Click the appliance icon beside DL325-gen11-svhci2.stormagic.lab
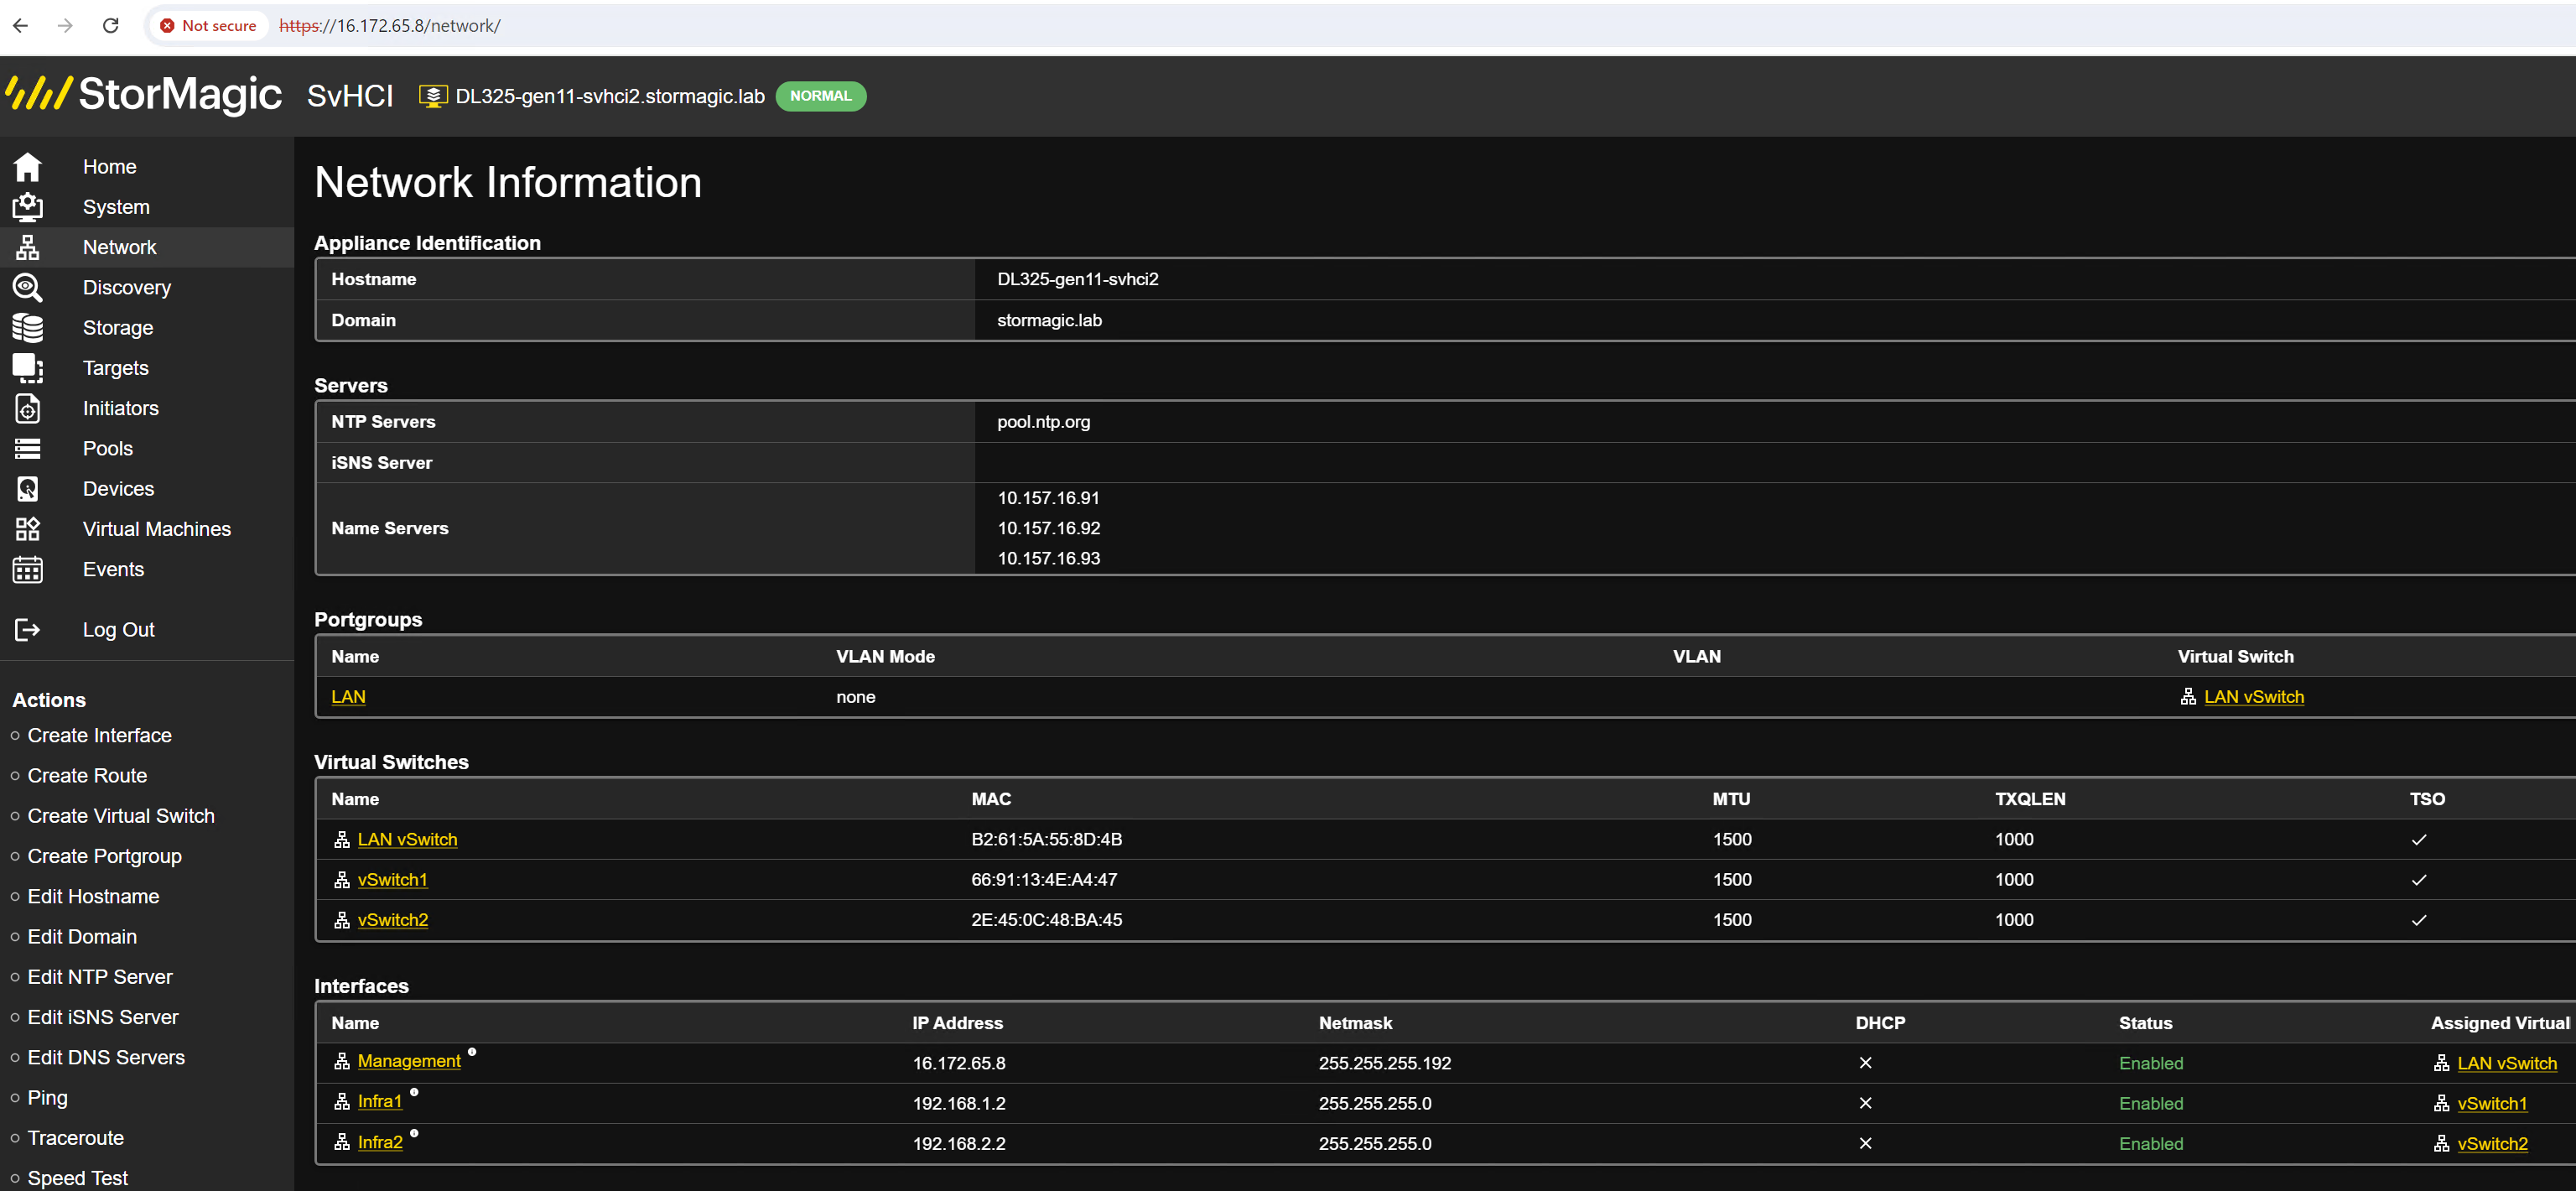Screen dimensions: 2576x1191 pyautogui.click(x=432, y=96)
